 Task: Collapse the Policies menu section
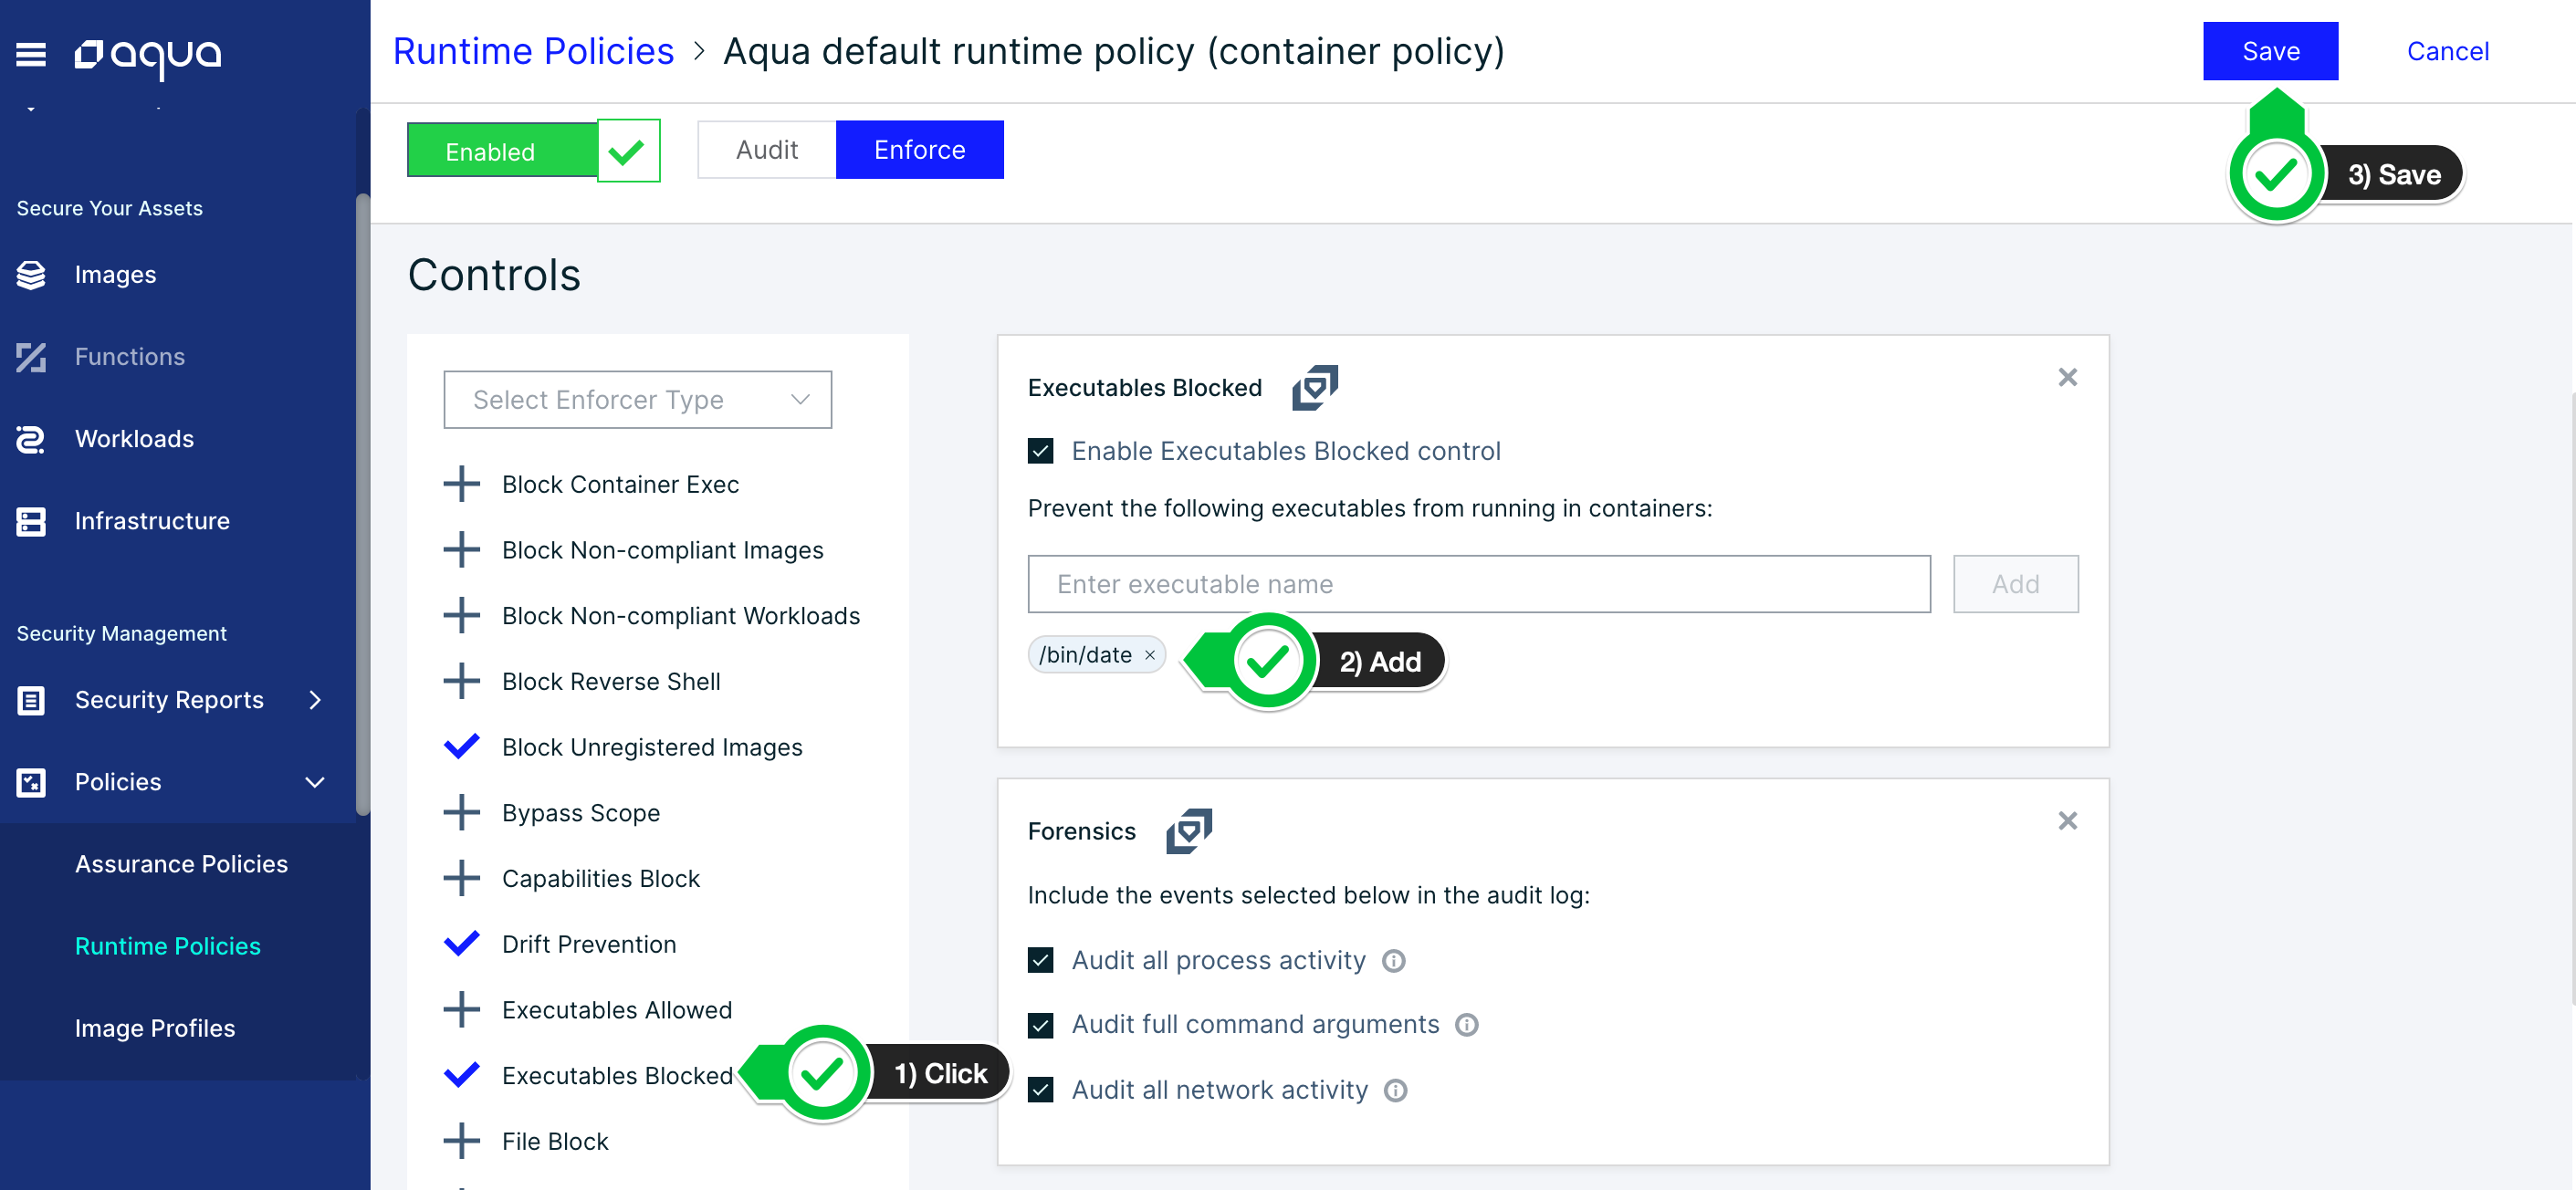pos(315,782)
